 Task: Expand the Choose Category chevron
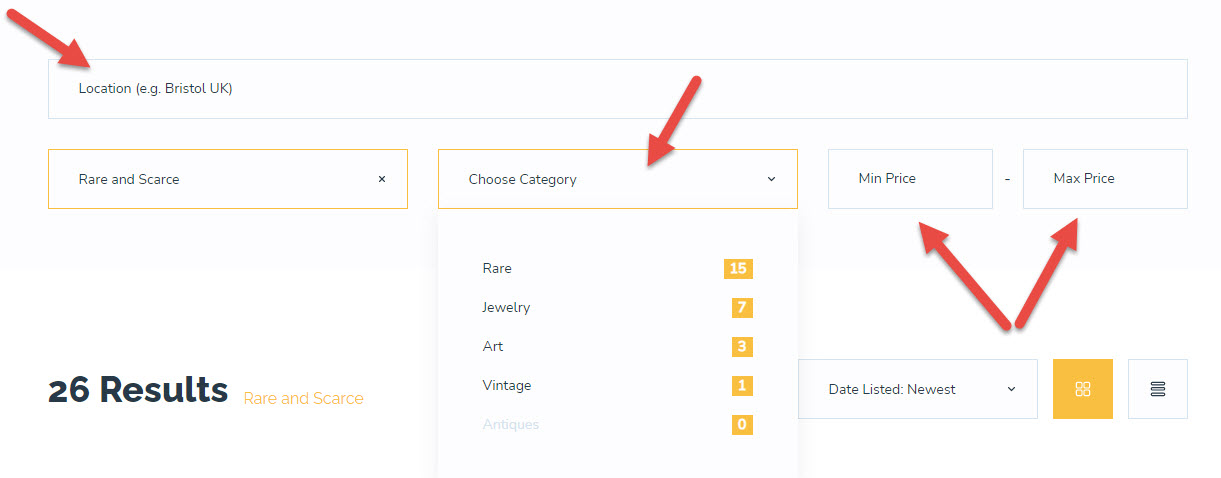point(771,179)
